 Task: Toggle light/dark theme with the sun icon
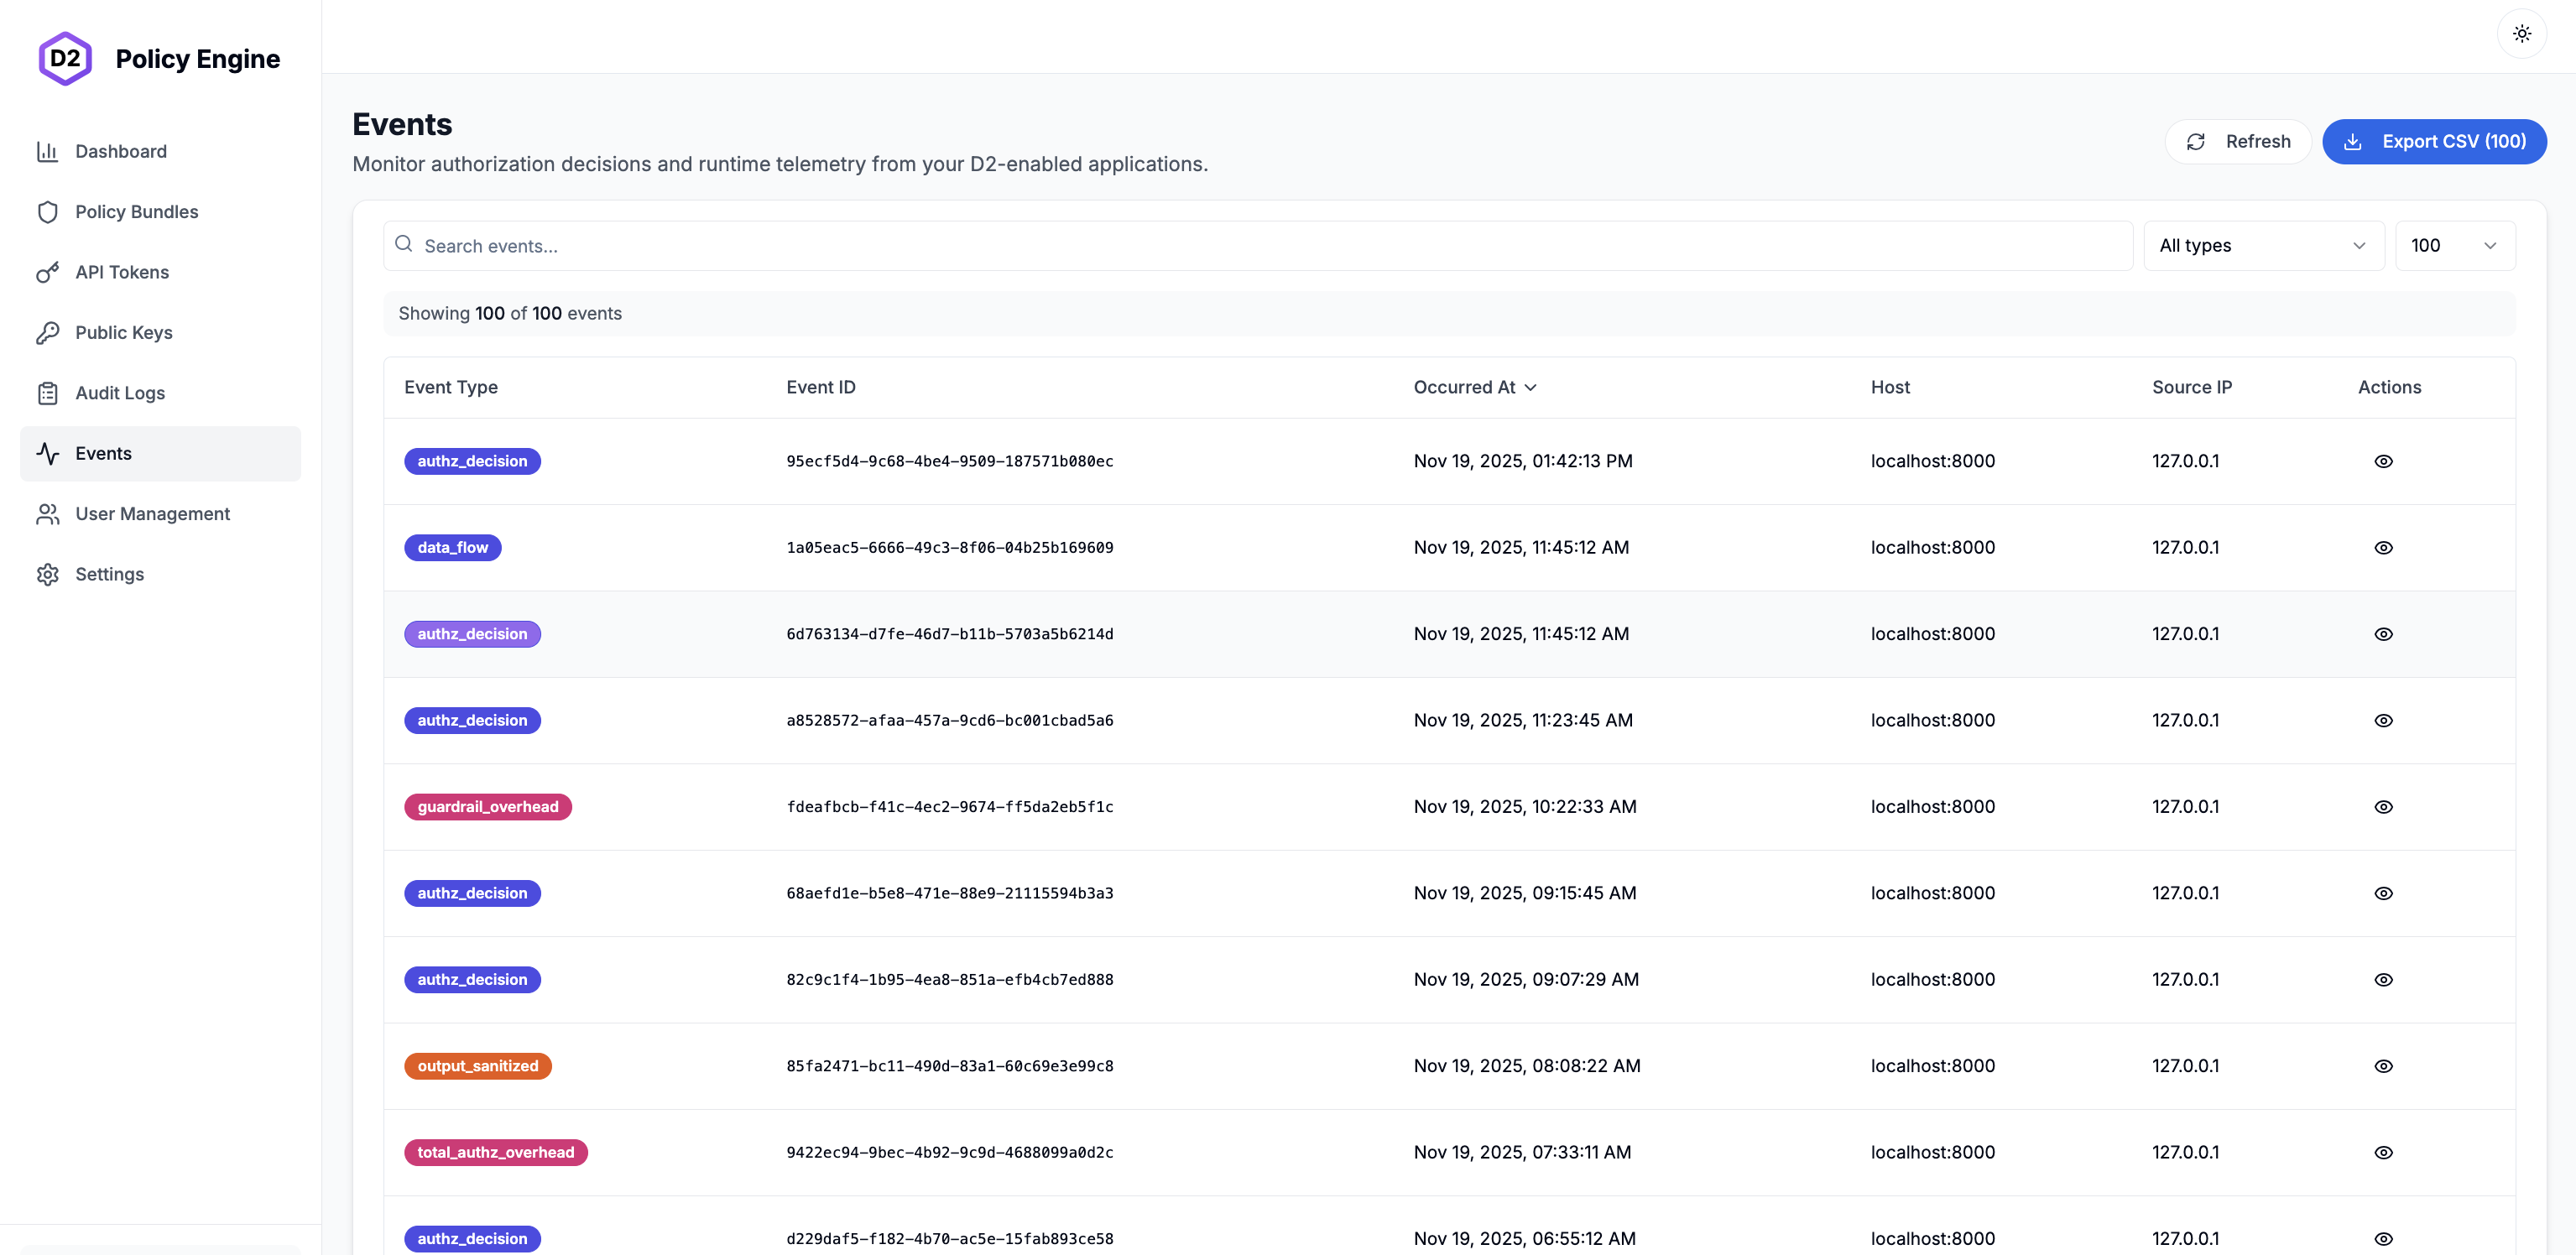tap(2522, 34)
